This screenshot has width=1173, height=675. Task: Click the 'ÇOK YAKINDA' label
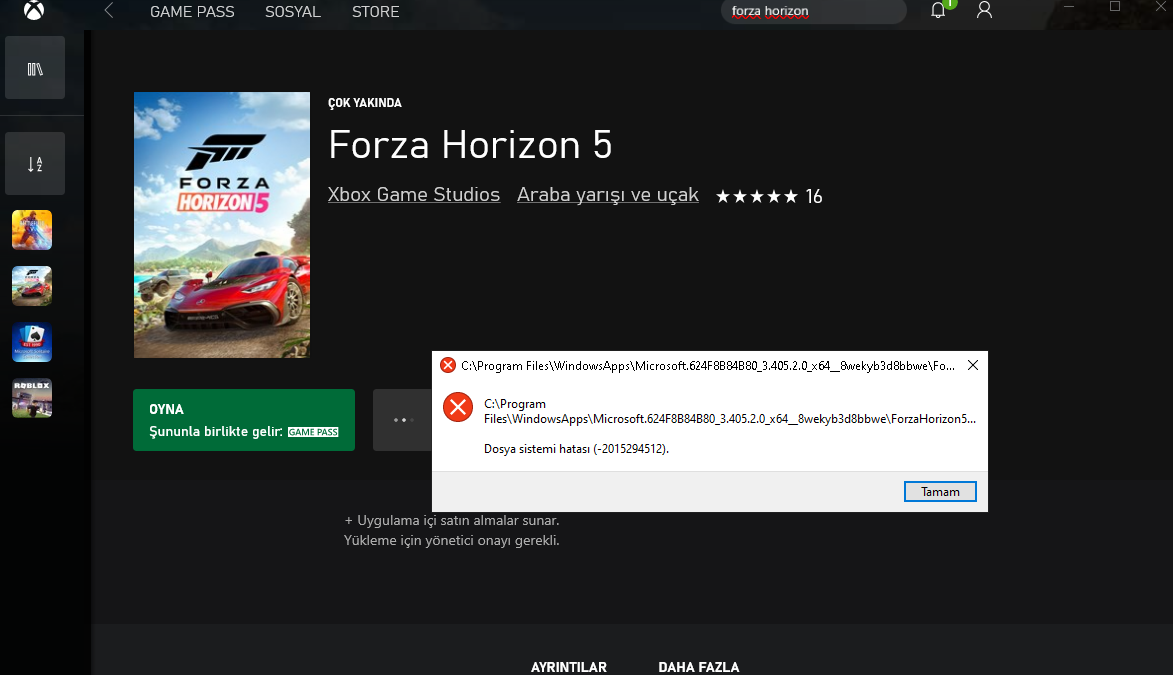(x=364, y=103)
